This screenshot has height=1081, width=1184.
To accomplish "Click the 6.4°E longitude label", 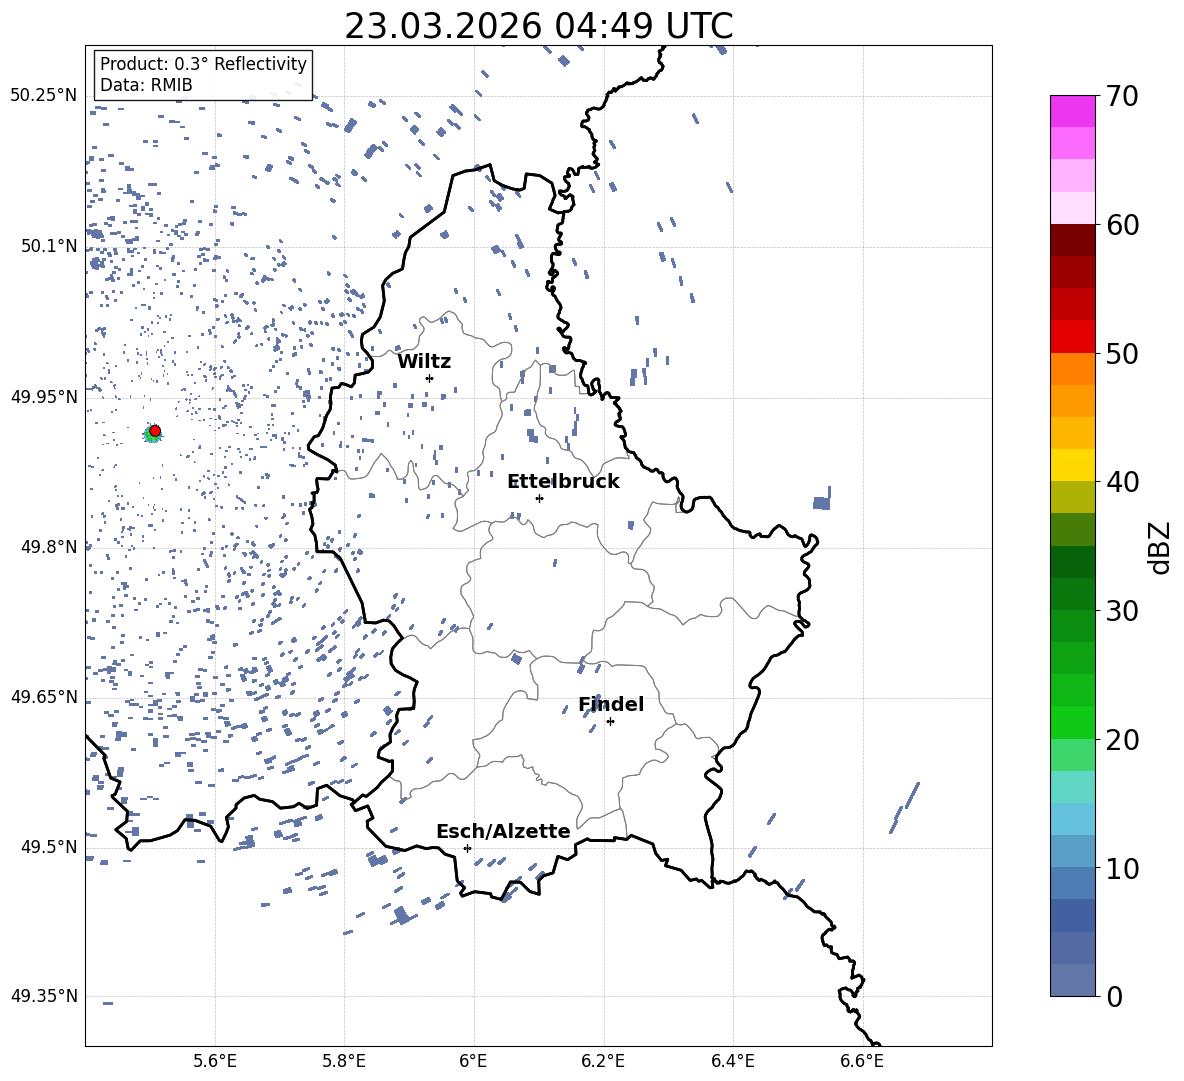I will [x=732, y=1061].
